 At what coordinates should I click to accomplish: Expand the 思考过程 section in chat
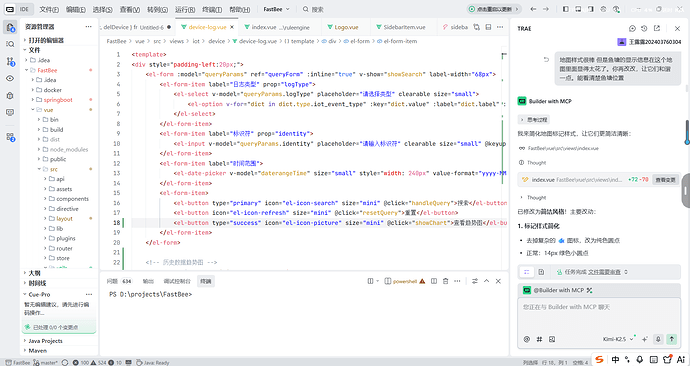[534, 120]
